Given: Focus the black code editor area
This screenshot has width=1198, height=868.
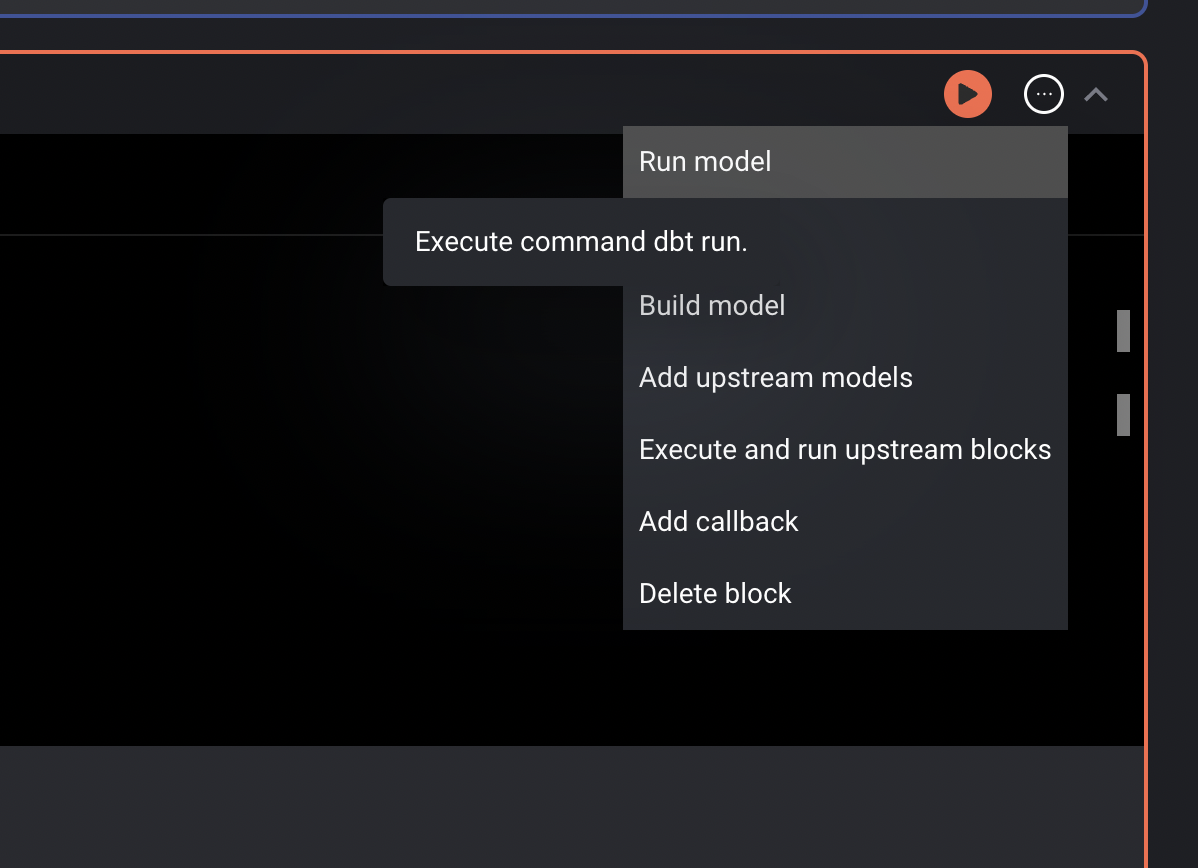Looking at the screenshot, I should click(306, 489).
